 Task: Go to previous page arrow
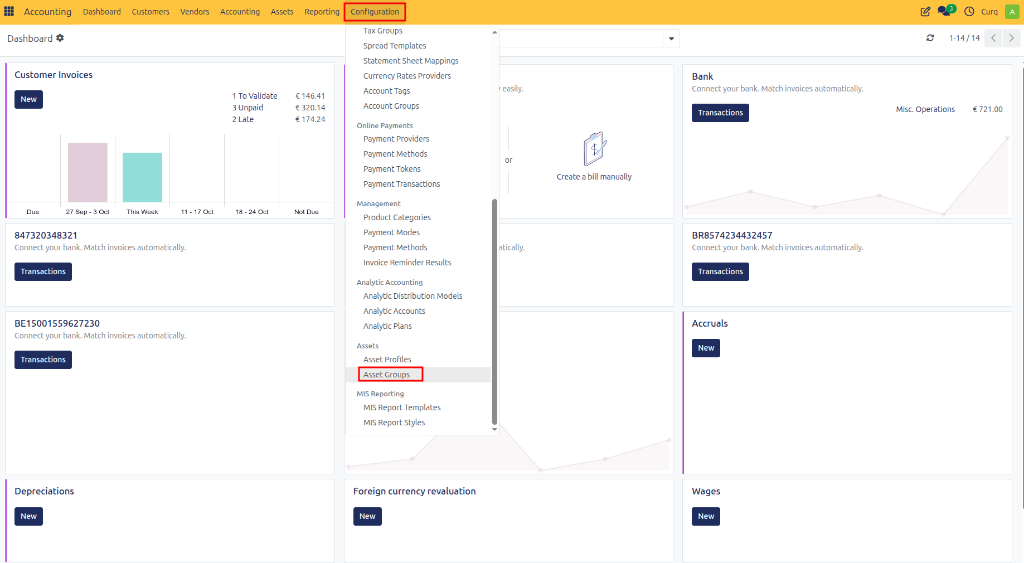(993, 38)
